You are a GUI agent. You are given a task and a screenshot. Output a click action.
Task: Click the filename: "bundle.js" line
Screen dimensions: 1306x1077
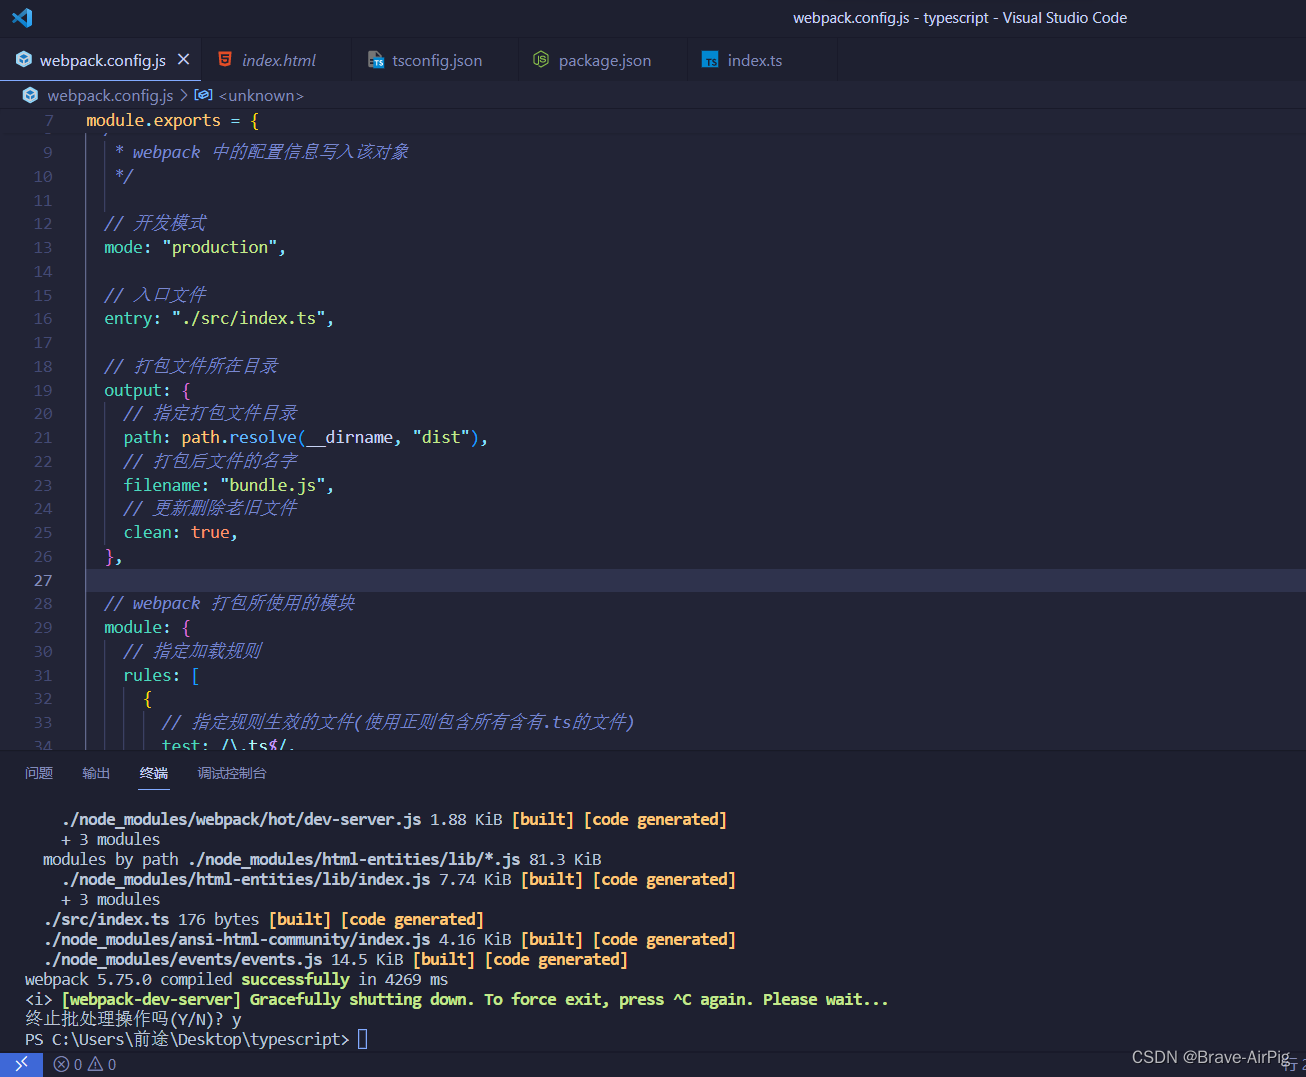click(x=229, y=485)
